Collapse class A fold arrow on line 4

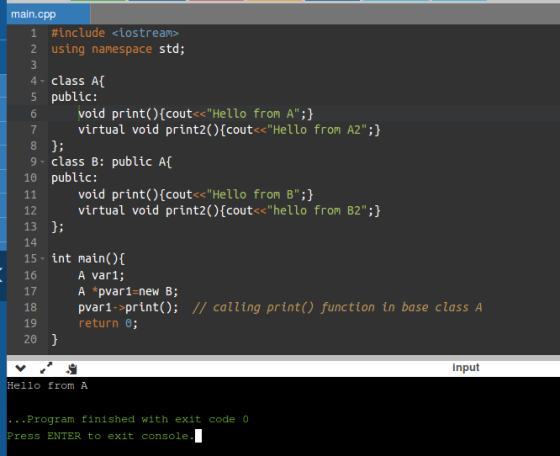[x=42, y=81]
